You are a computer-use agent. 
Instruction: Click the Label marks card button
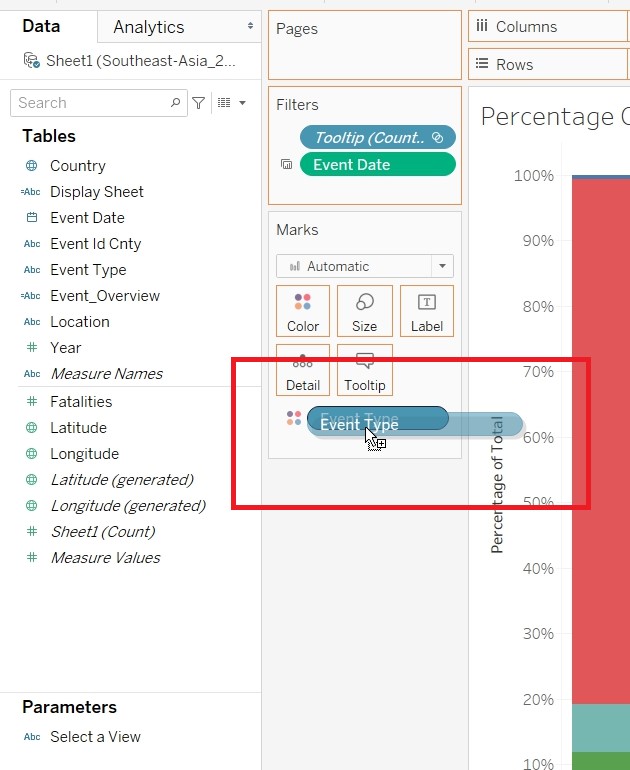click(x=426, y=311)
